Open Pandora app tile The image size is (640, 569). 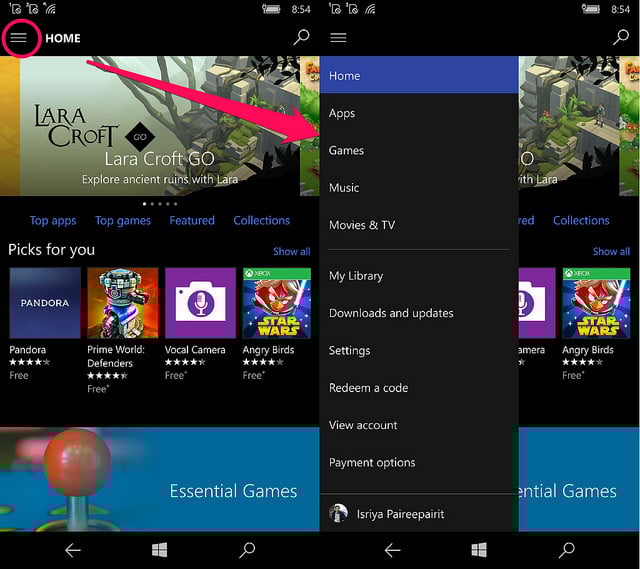click(45, 303)
